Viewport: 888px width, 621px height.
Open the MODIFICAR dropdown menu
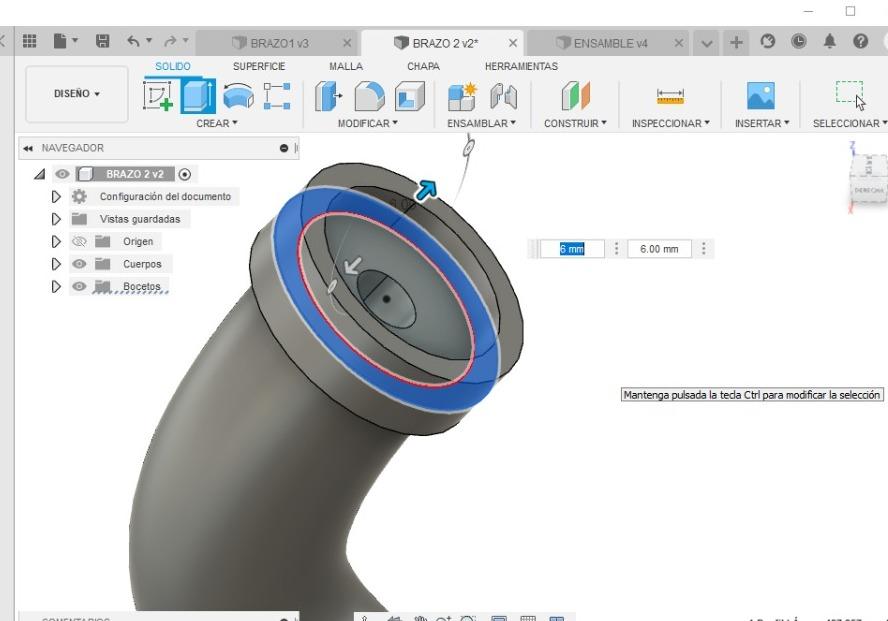pos(368,123)
